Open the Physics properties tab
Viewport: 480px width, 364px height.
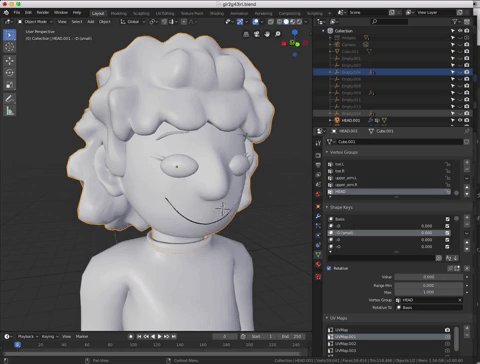[x=318, y=235]
